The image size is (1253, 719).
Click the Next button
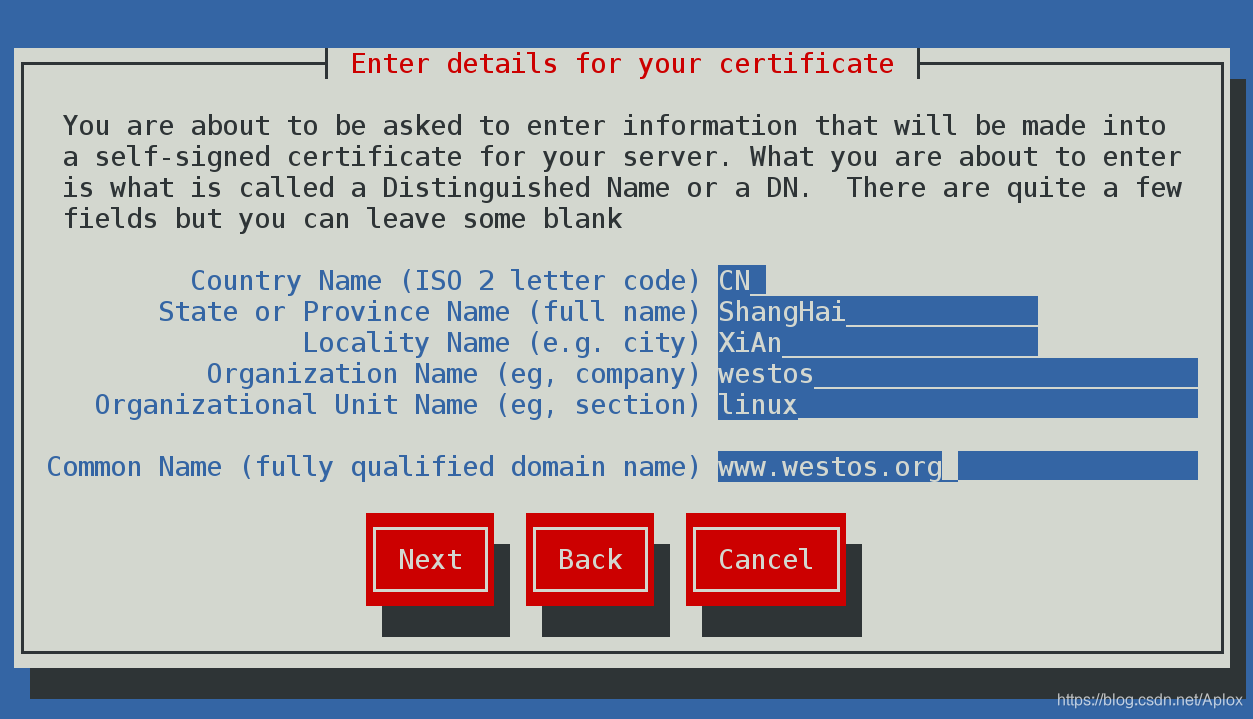point(430,559)
